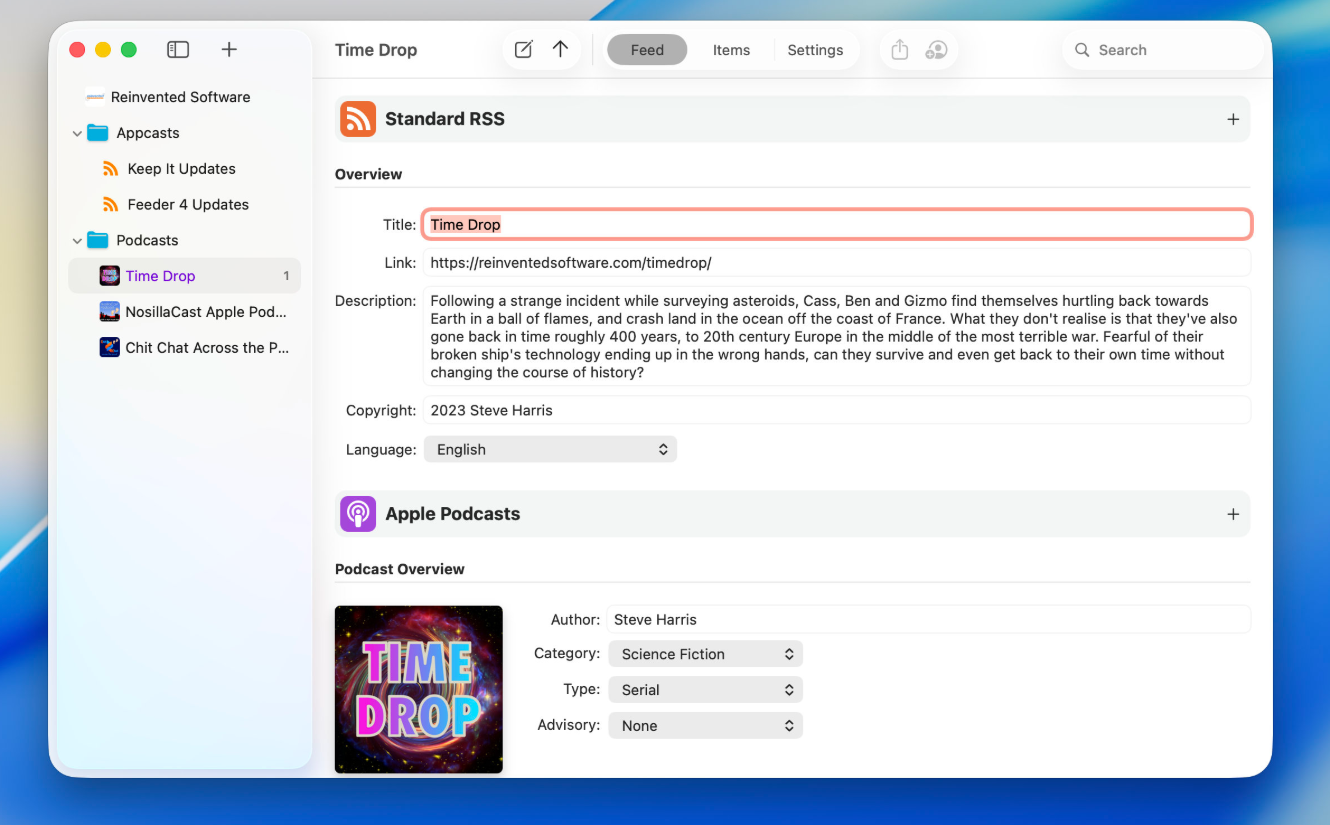1330x825 pixels.
Task: Click the compose new item icon
Action: point(523,50)
